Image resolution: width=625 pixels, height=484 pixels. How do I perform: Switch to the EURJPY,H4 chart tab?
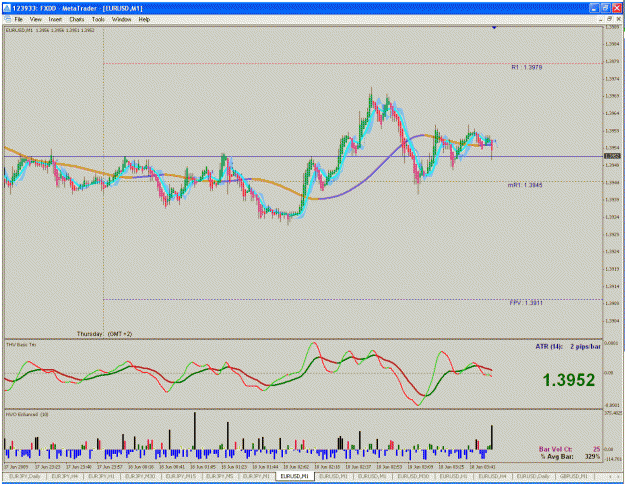65,476
